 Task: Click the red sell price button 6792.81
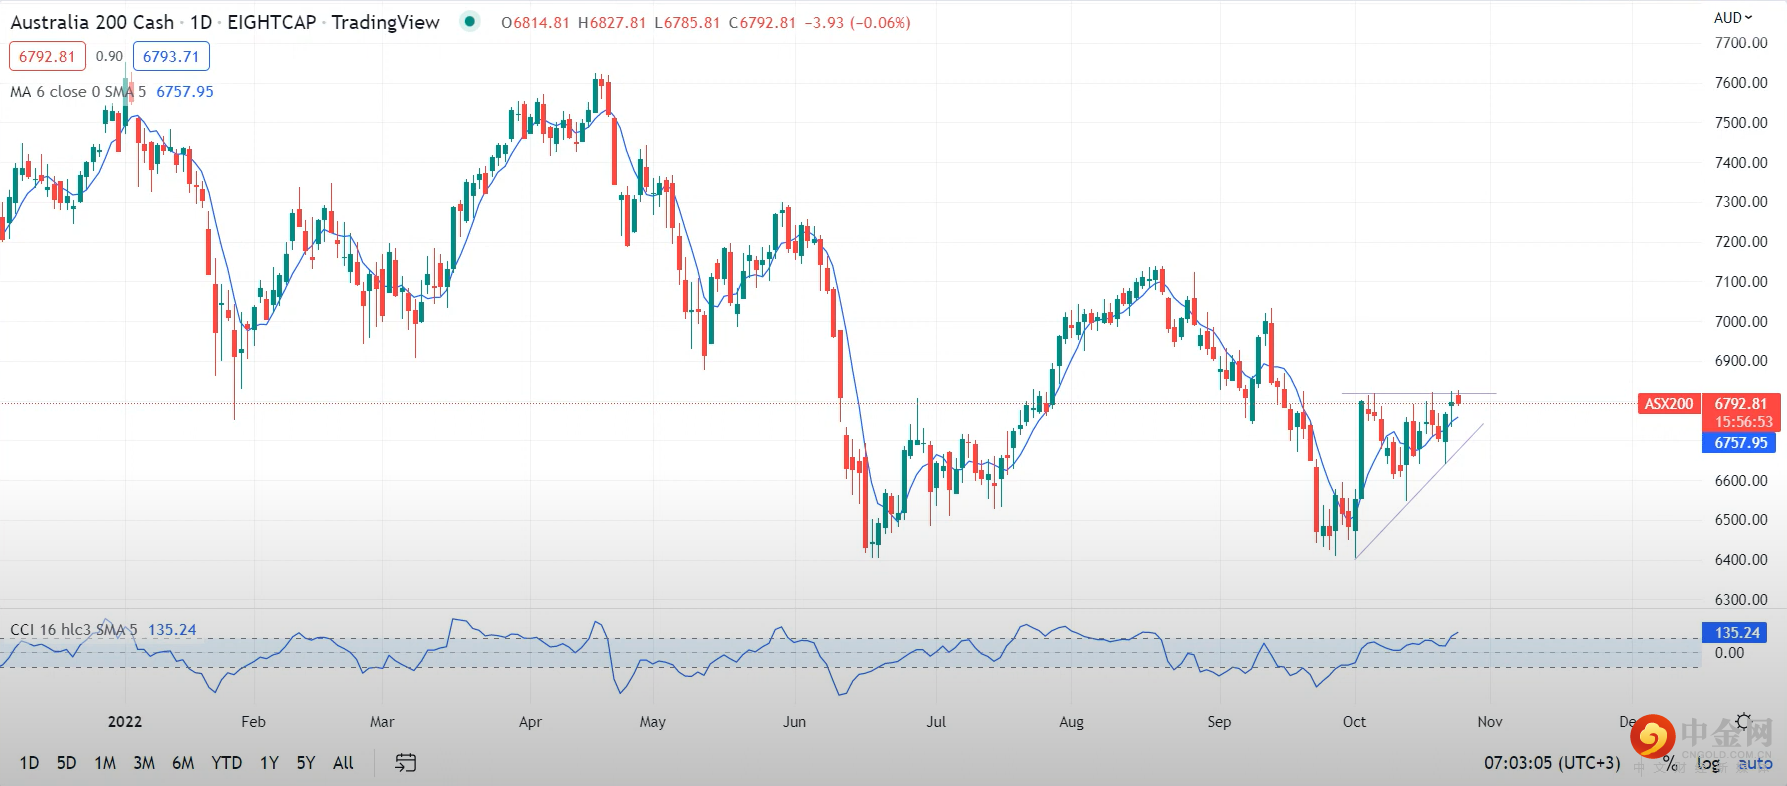47,57
